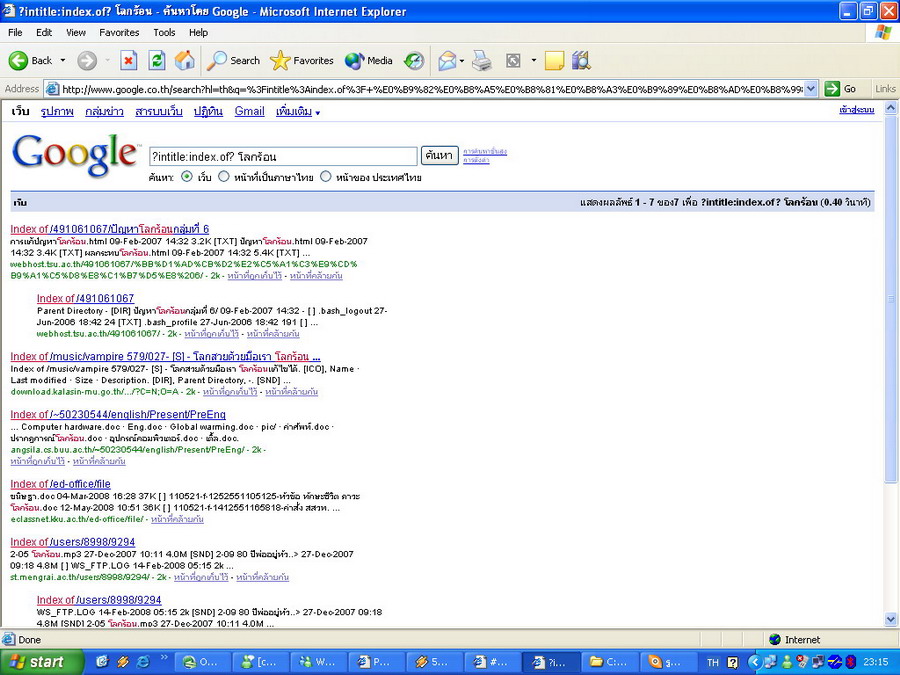
Task: Switch to the C:... folder taskbar button
Action: [610, 662]
